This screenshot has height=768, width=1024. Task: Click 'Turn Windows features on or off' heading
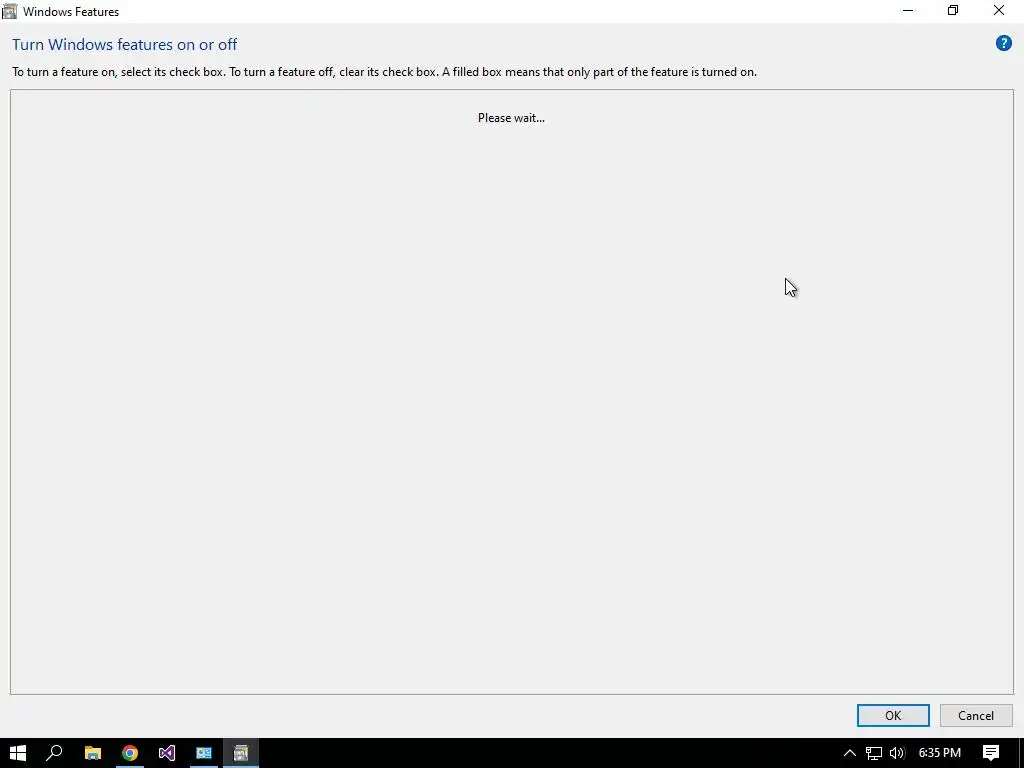(x=125, y=44)
